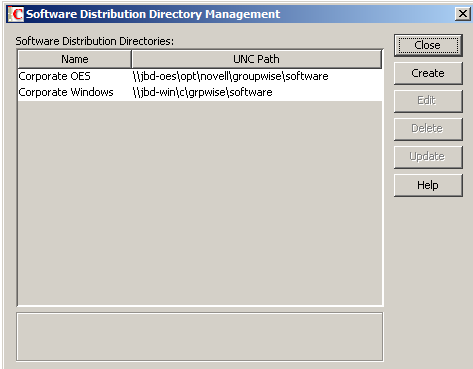Sort by the Name column header

(75, 59)
